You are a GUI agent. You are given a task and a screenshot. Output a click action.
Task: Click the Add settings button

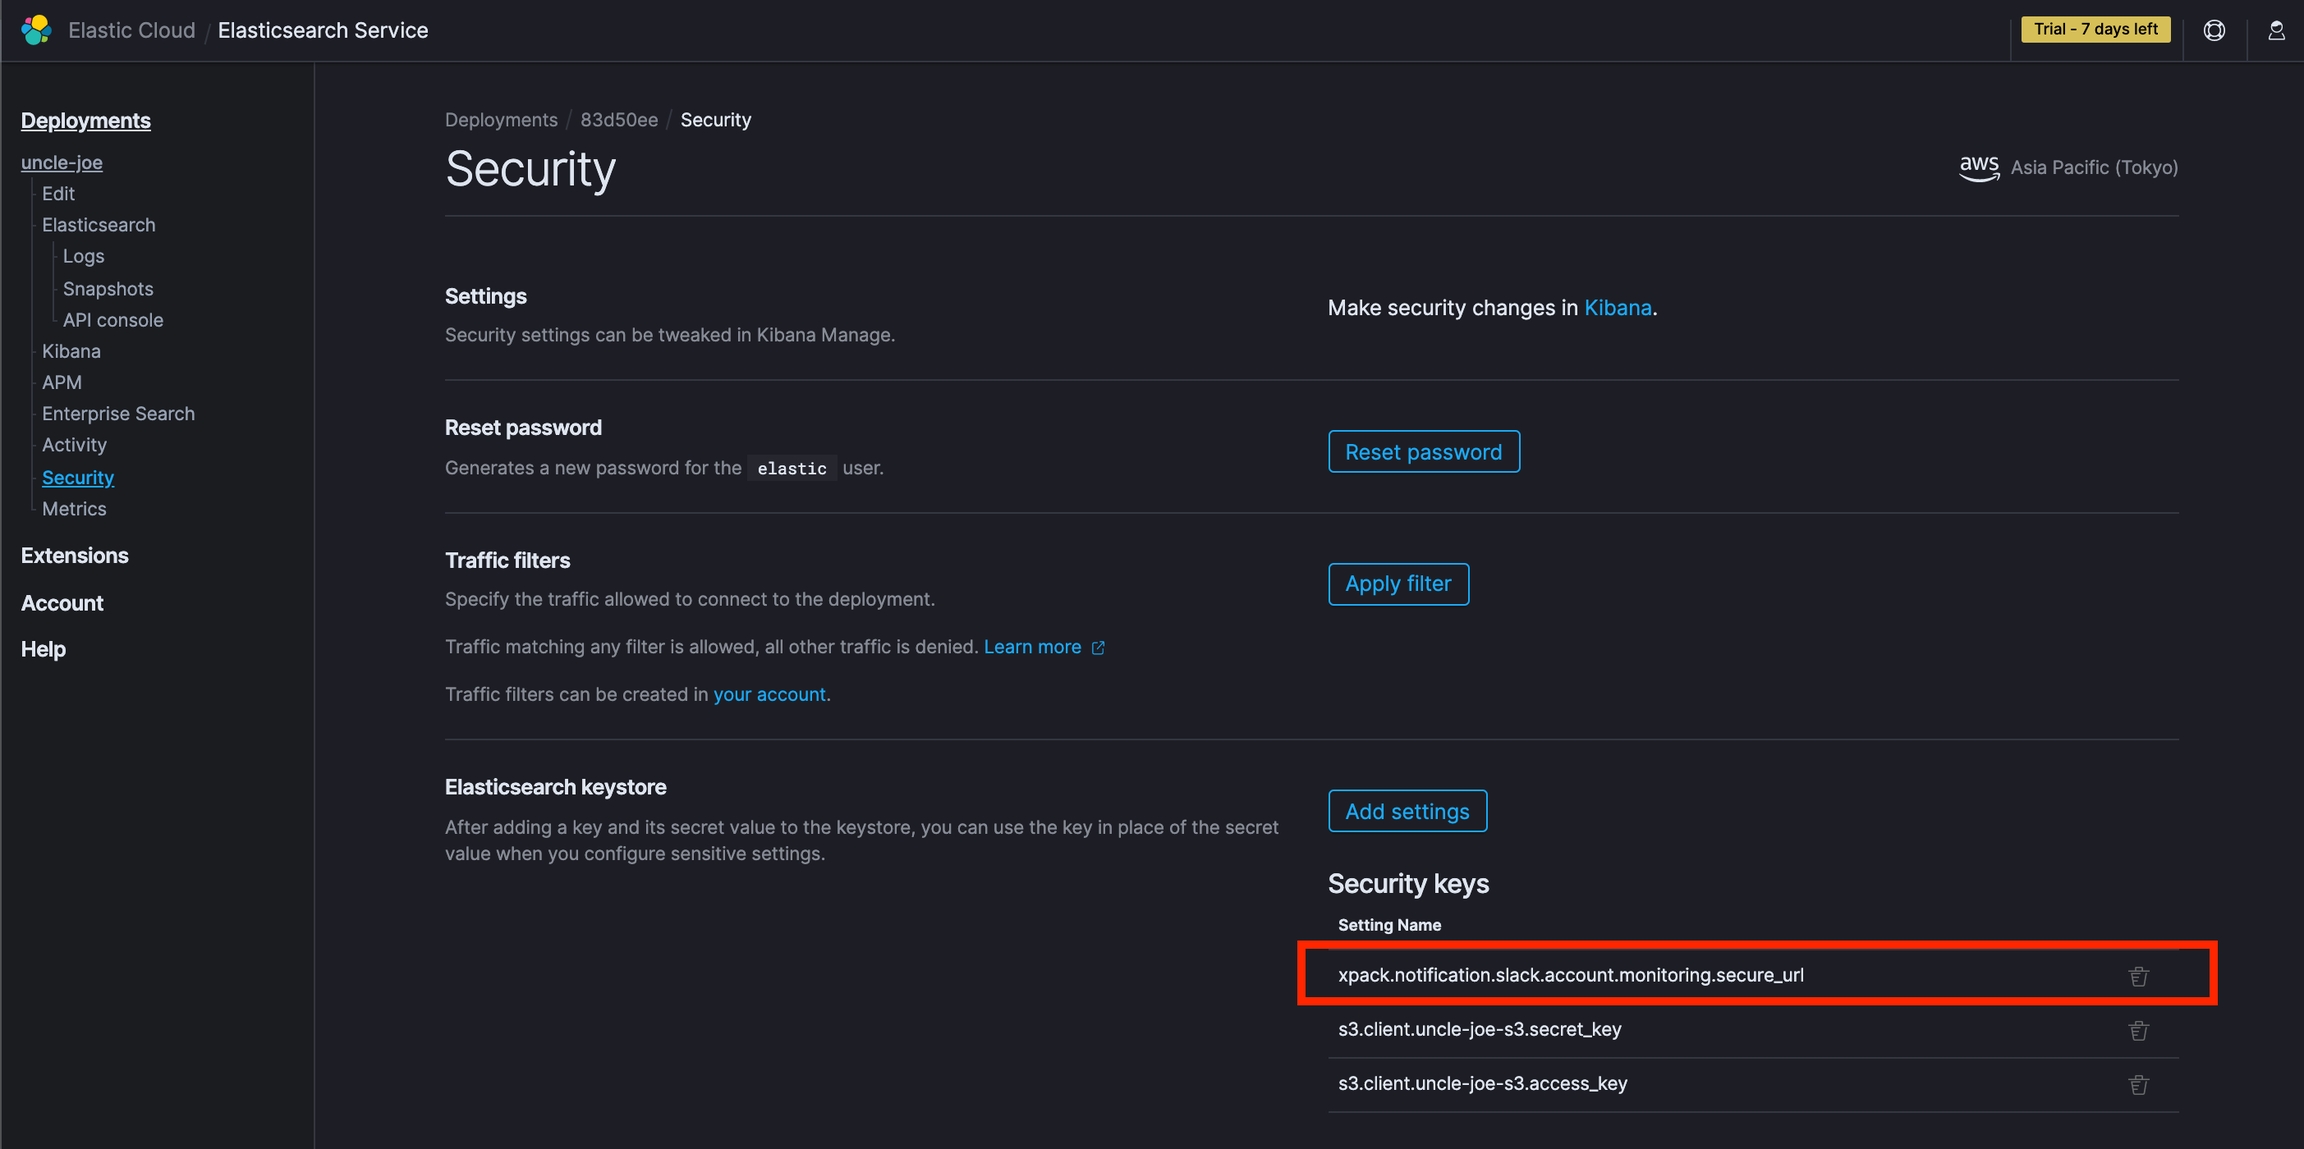point(1407,811)
